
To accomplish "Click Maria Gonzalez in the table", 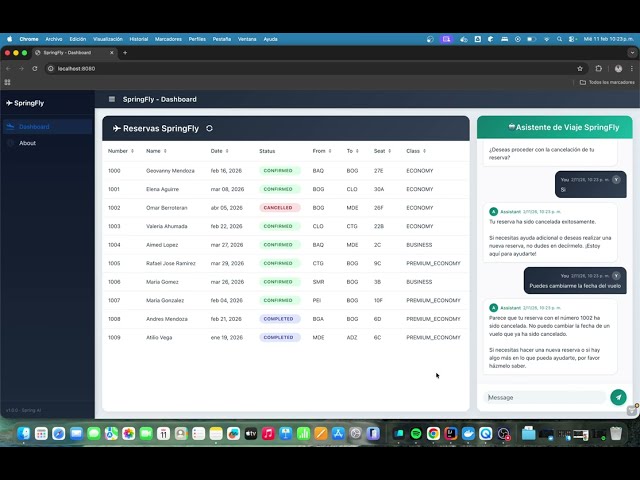I will click(x=165, y=300).
